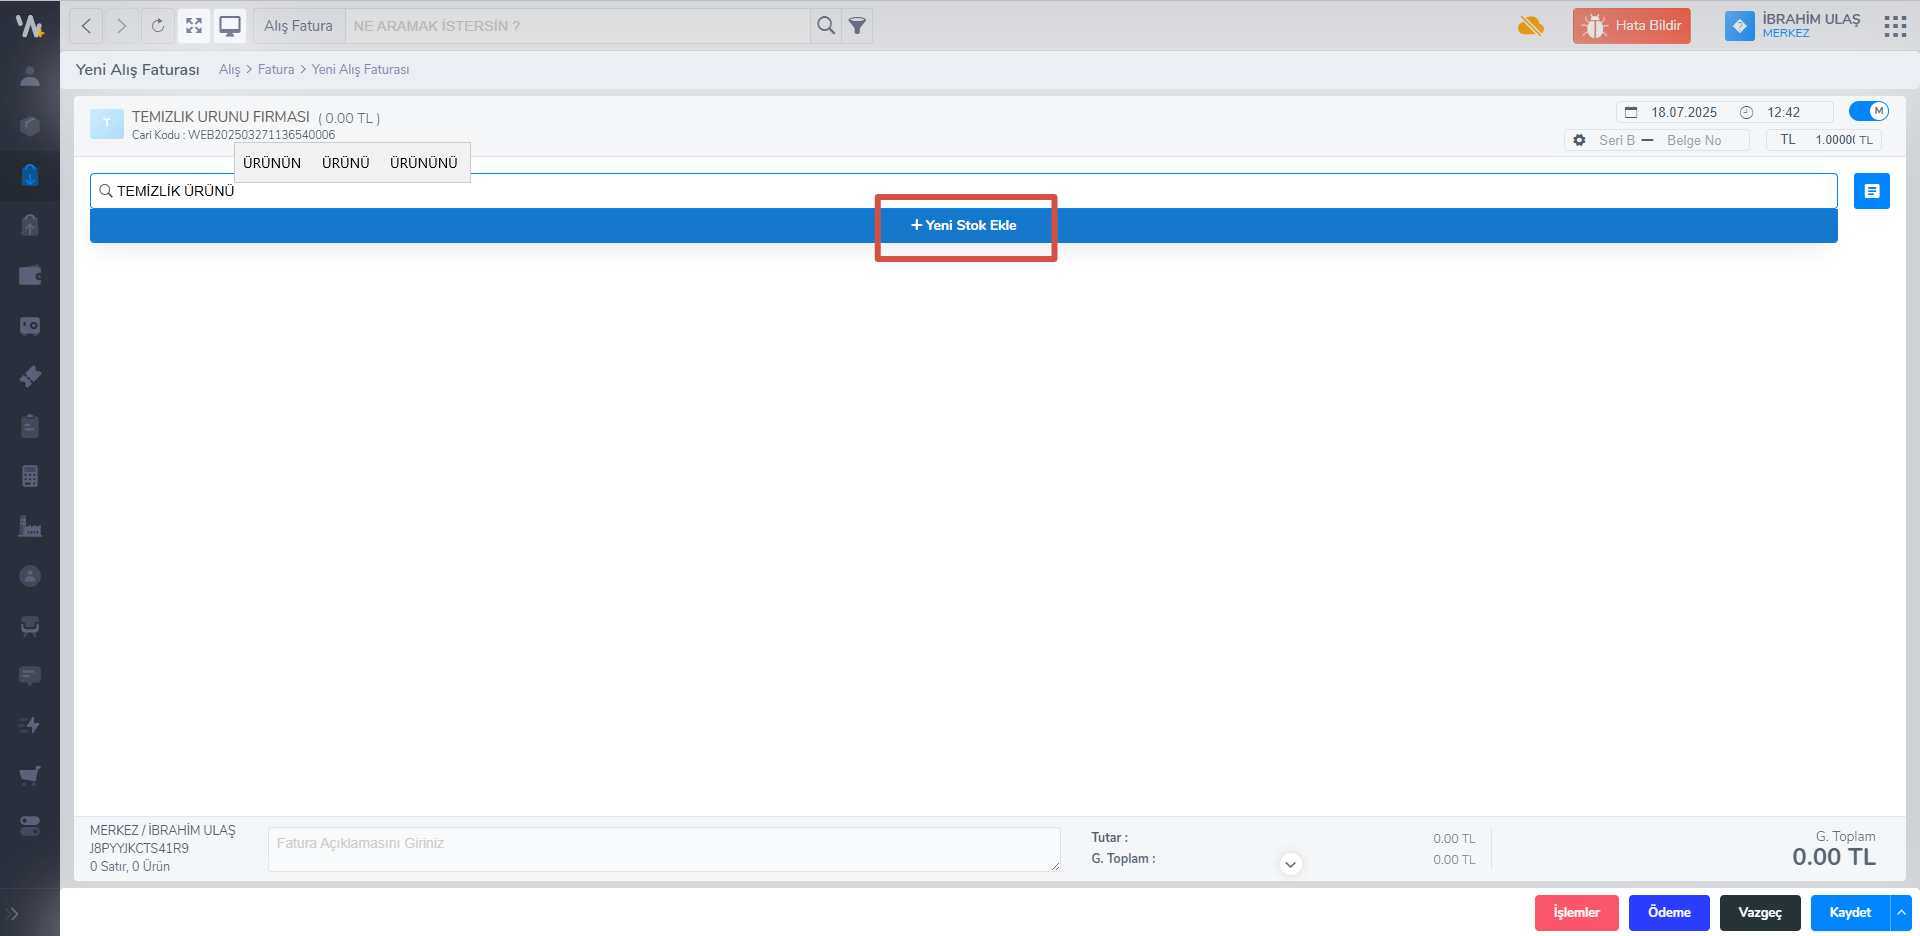This screenshot has width=1920, height=936.
Task: Click the filter funnel icon in search bar
Action: point(857,26)
